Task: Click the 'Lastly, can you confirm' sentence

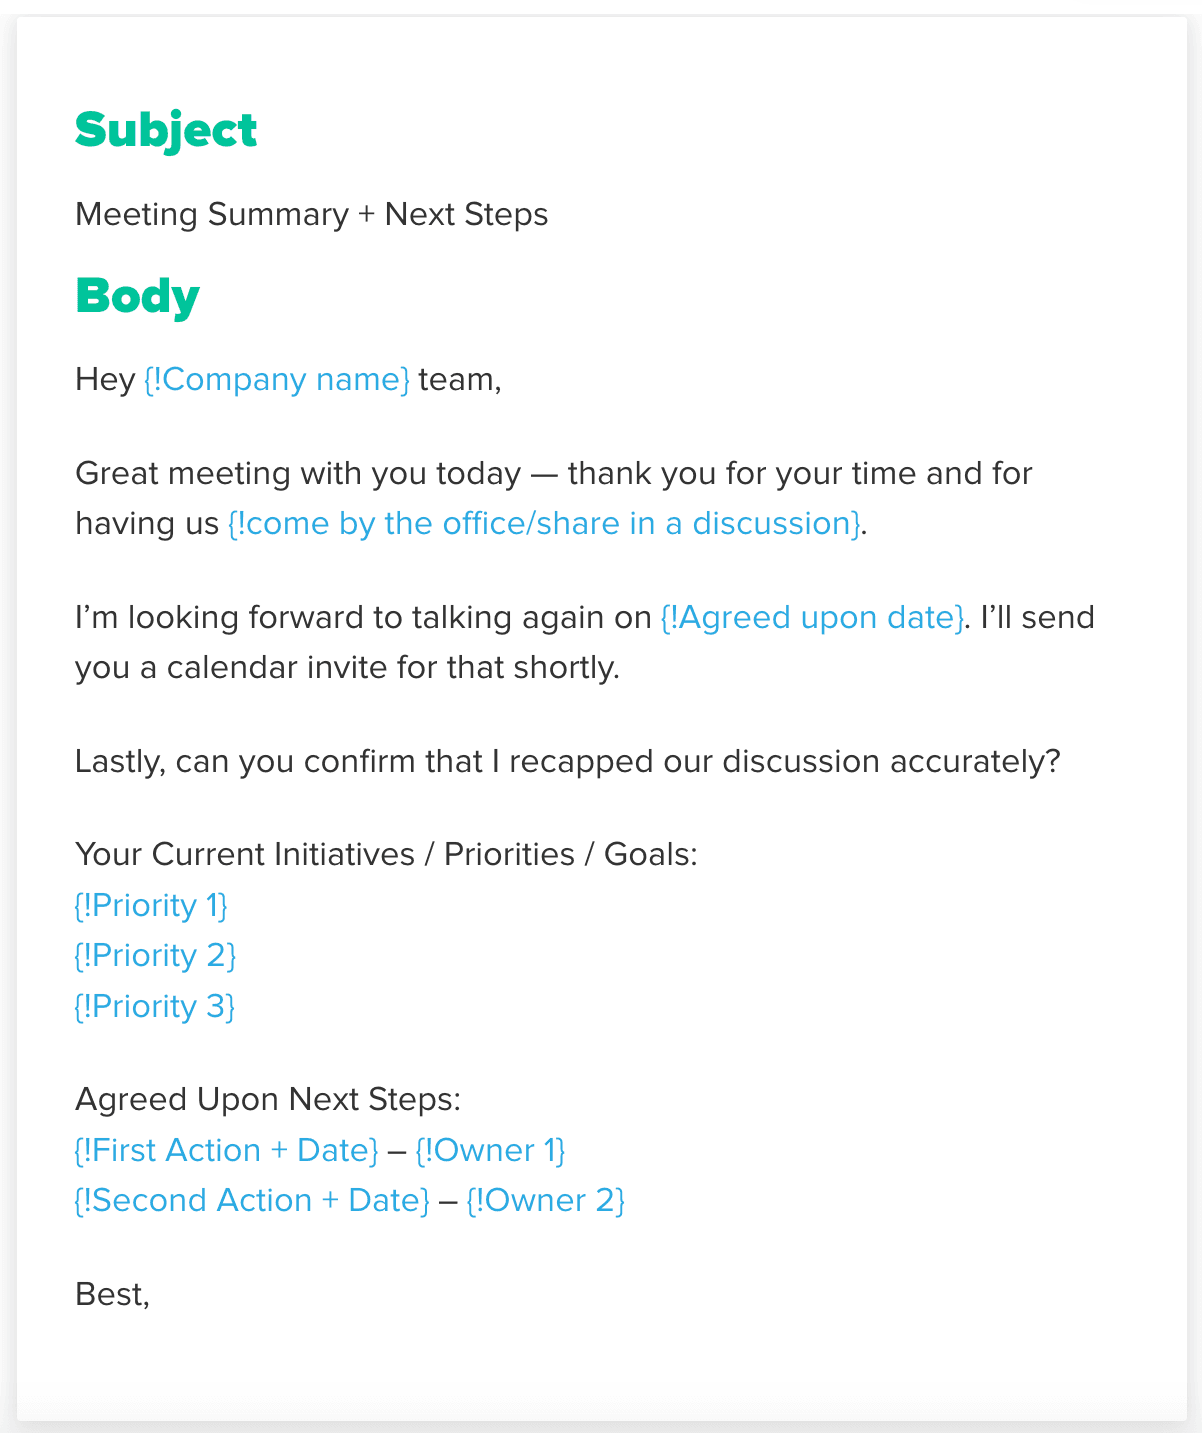Action: coord(567,761)
